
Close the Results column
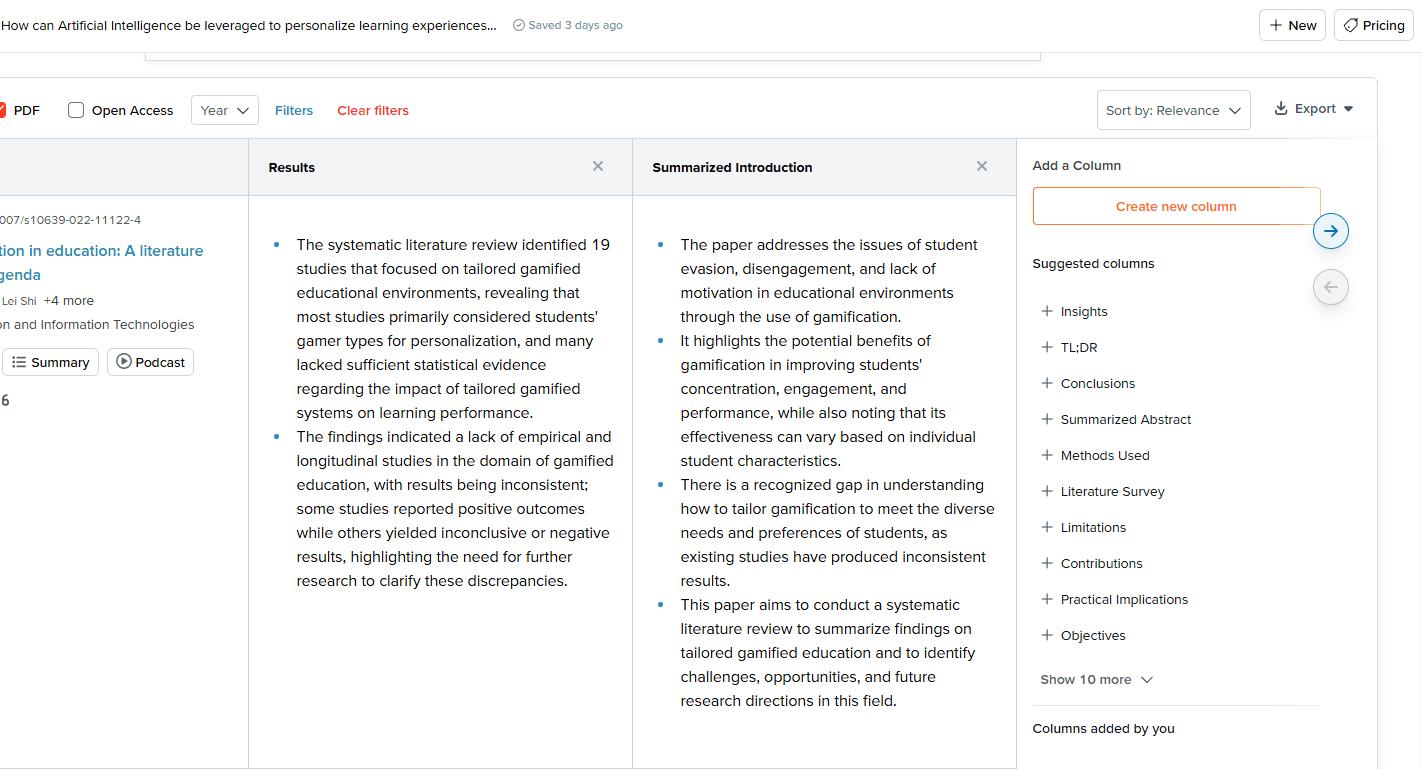tap(597, 166)
